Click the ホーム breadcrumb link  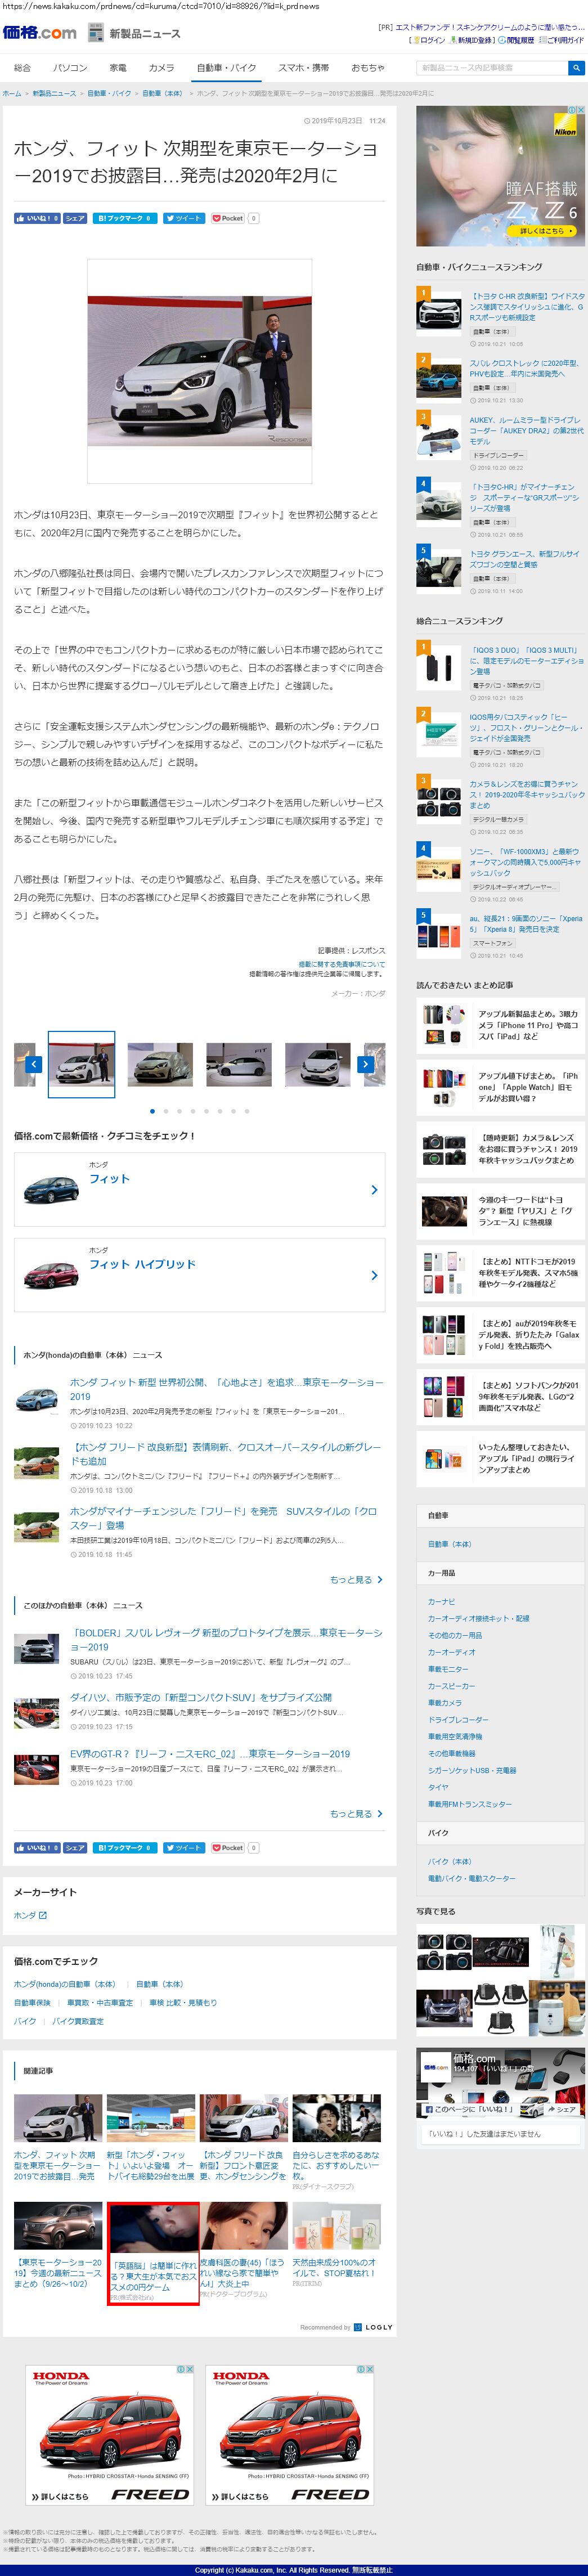pyautogui.click(x=11, y=93)
